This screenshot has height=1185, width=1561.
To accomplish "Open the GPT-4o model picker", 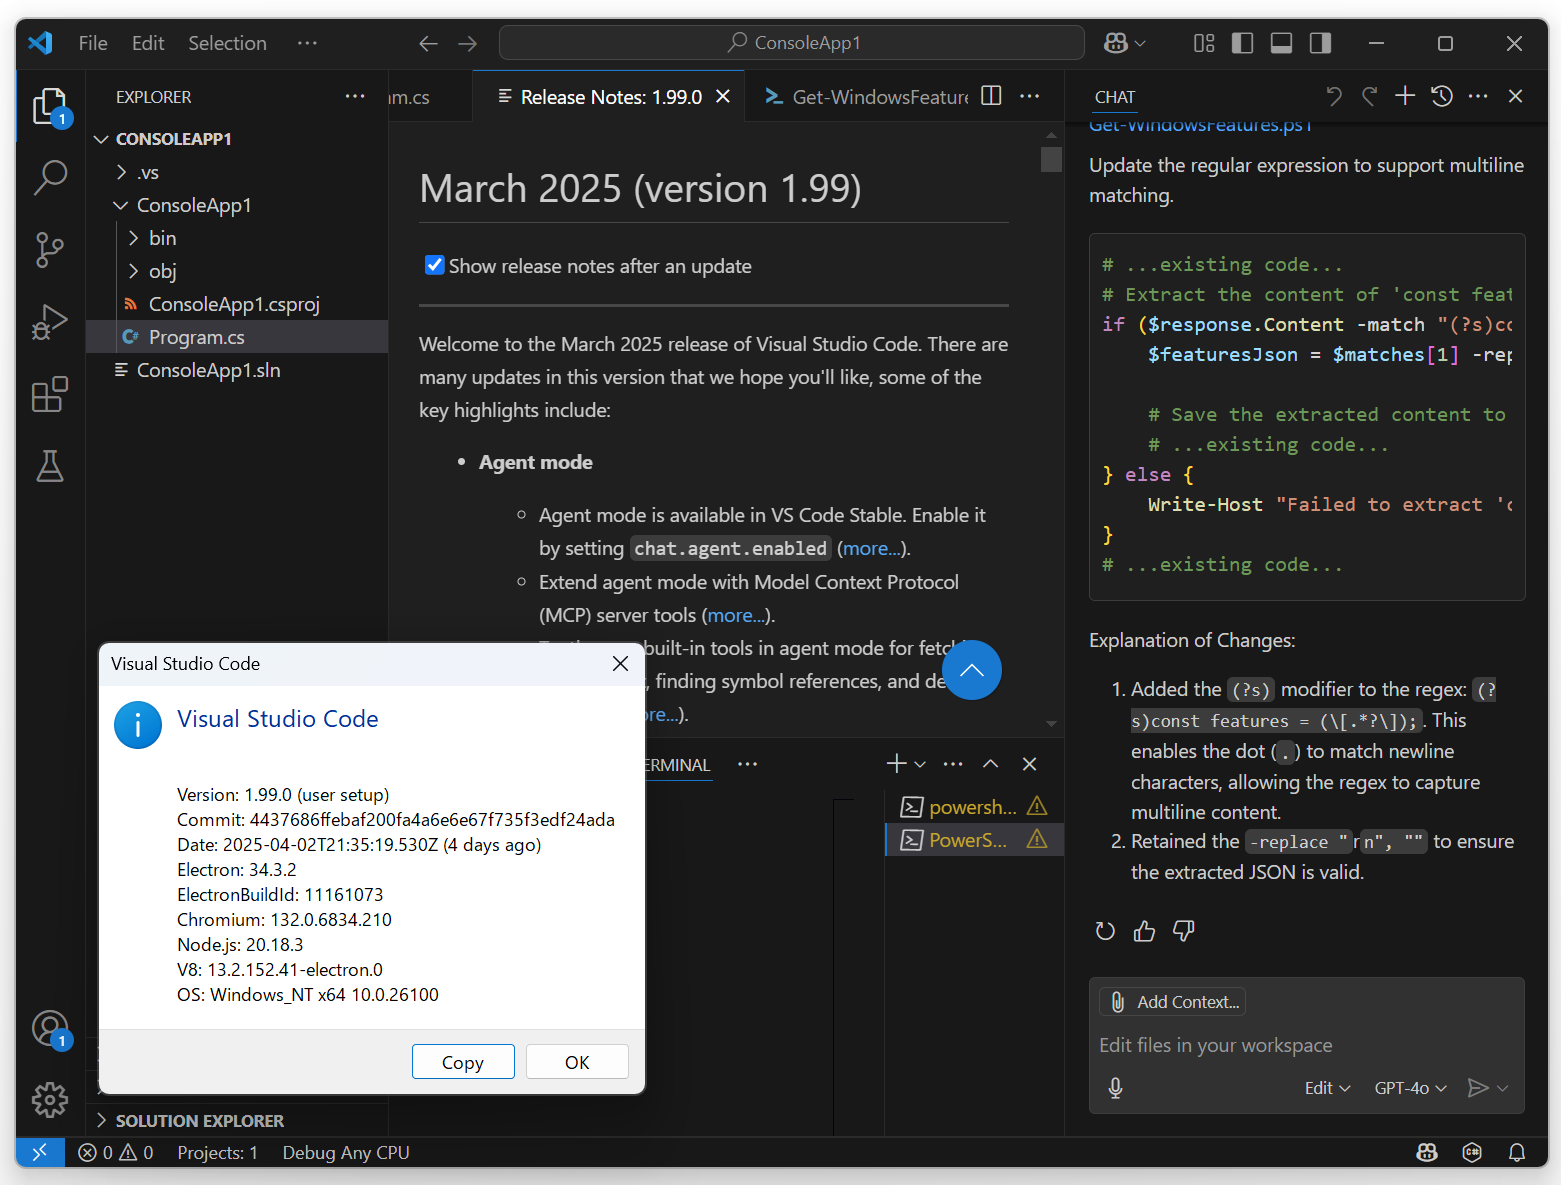I will 1410,1088.
